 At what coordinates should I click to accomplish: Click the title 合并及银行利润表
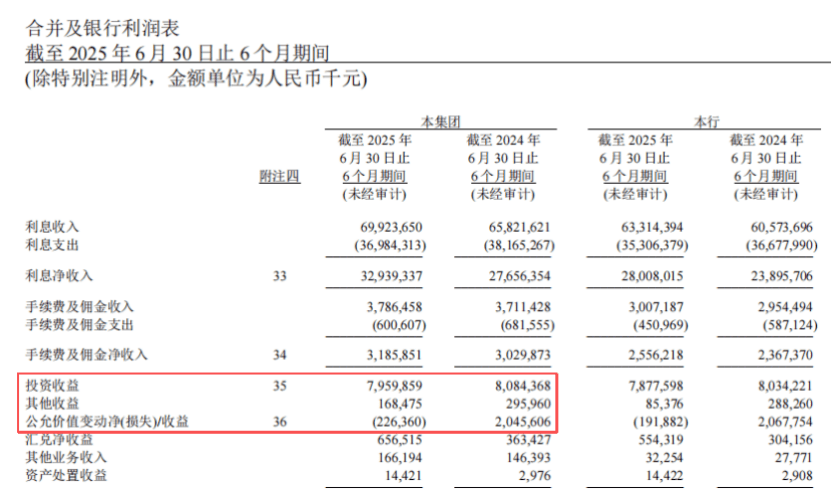click(102, 28)
